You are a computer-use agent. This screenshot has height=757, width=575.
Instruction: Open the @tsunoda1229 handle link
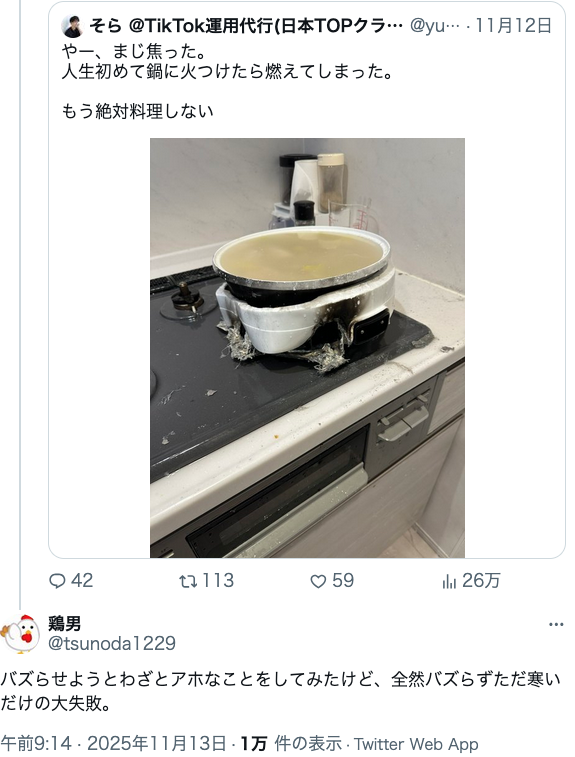click(x=112, y=644)
